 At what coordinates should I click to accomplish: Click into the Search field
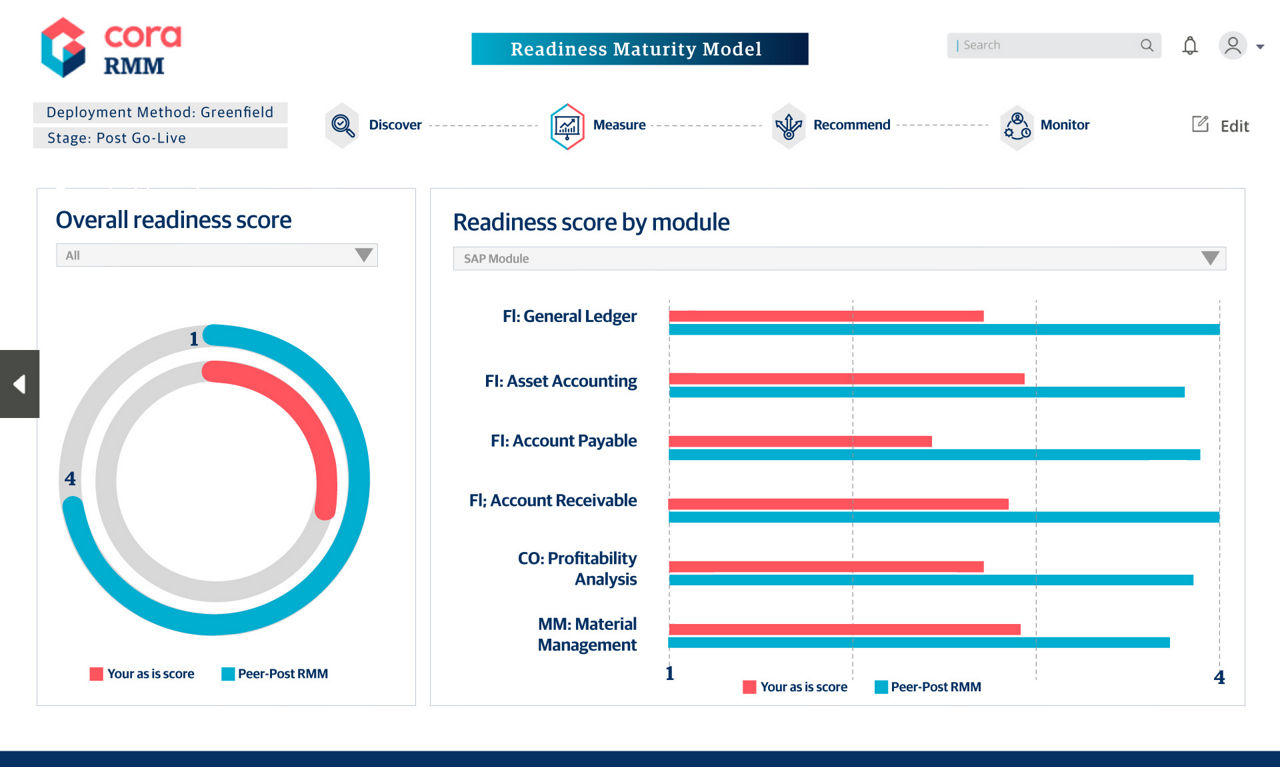pos(1040,45)
